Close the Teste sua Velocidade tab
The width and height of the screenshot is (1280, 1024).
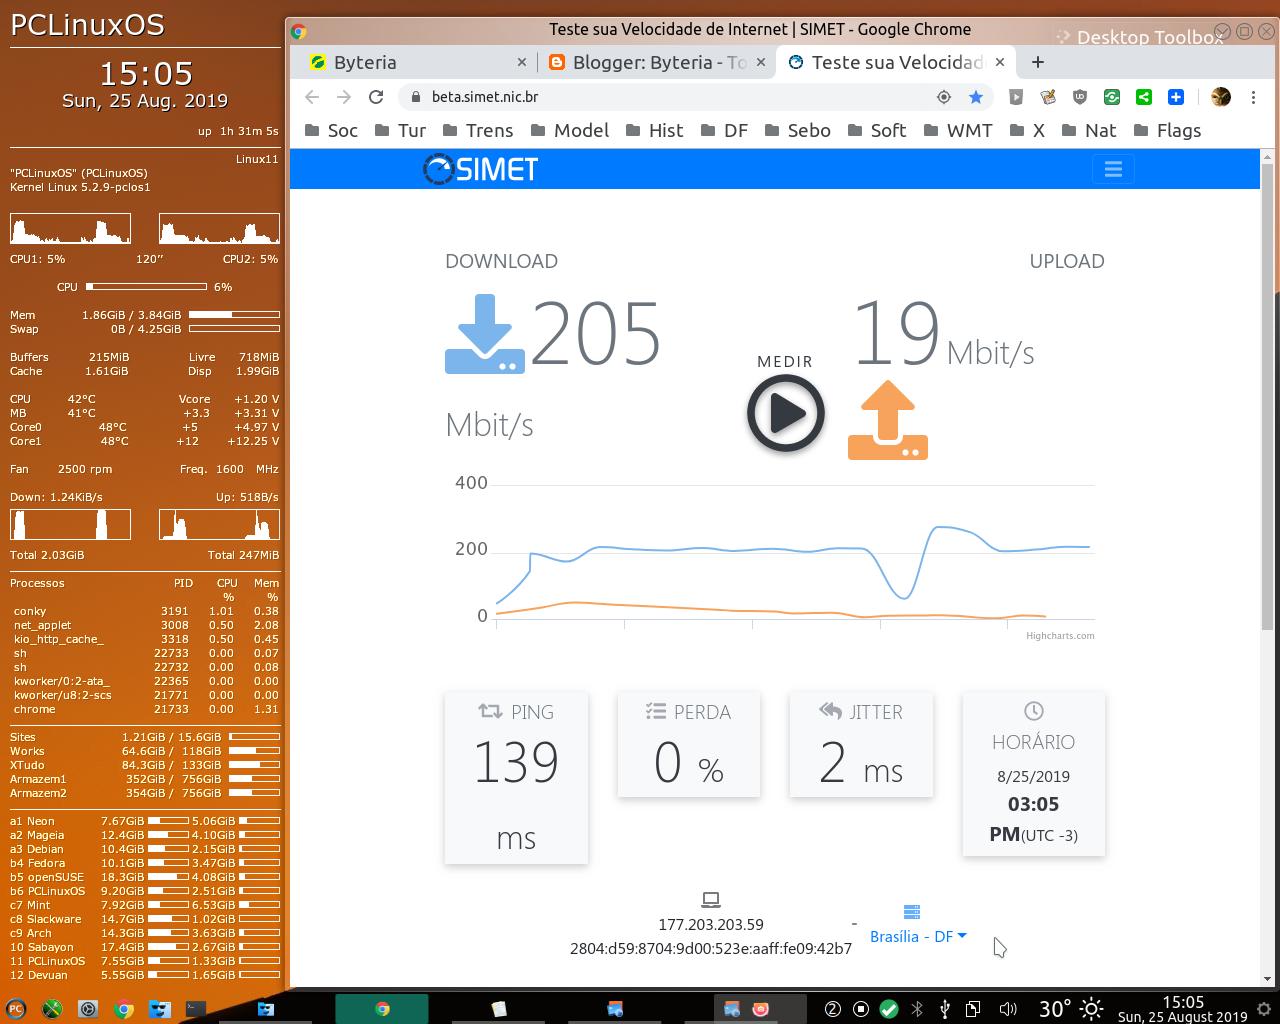coord(999,62)
